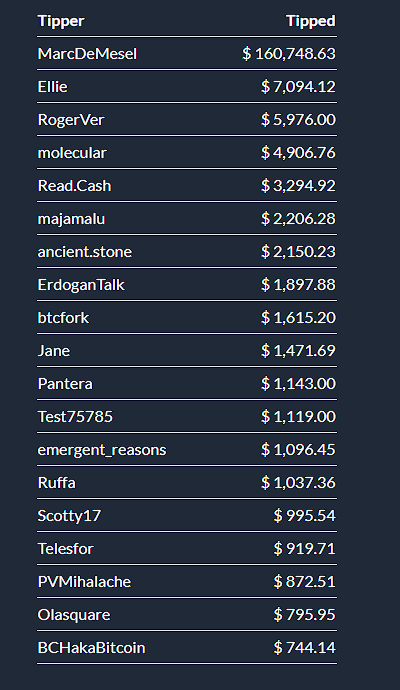Open Read.Cash tipper entry
Screen dimensions: 400x690
[x=74, y=186]
